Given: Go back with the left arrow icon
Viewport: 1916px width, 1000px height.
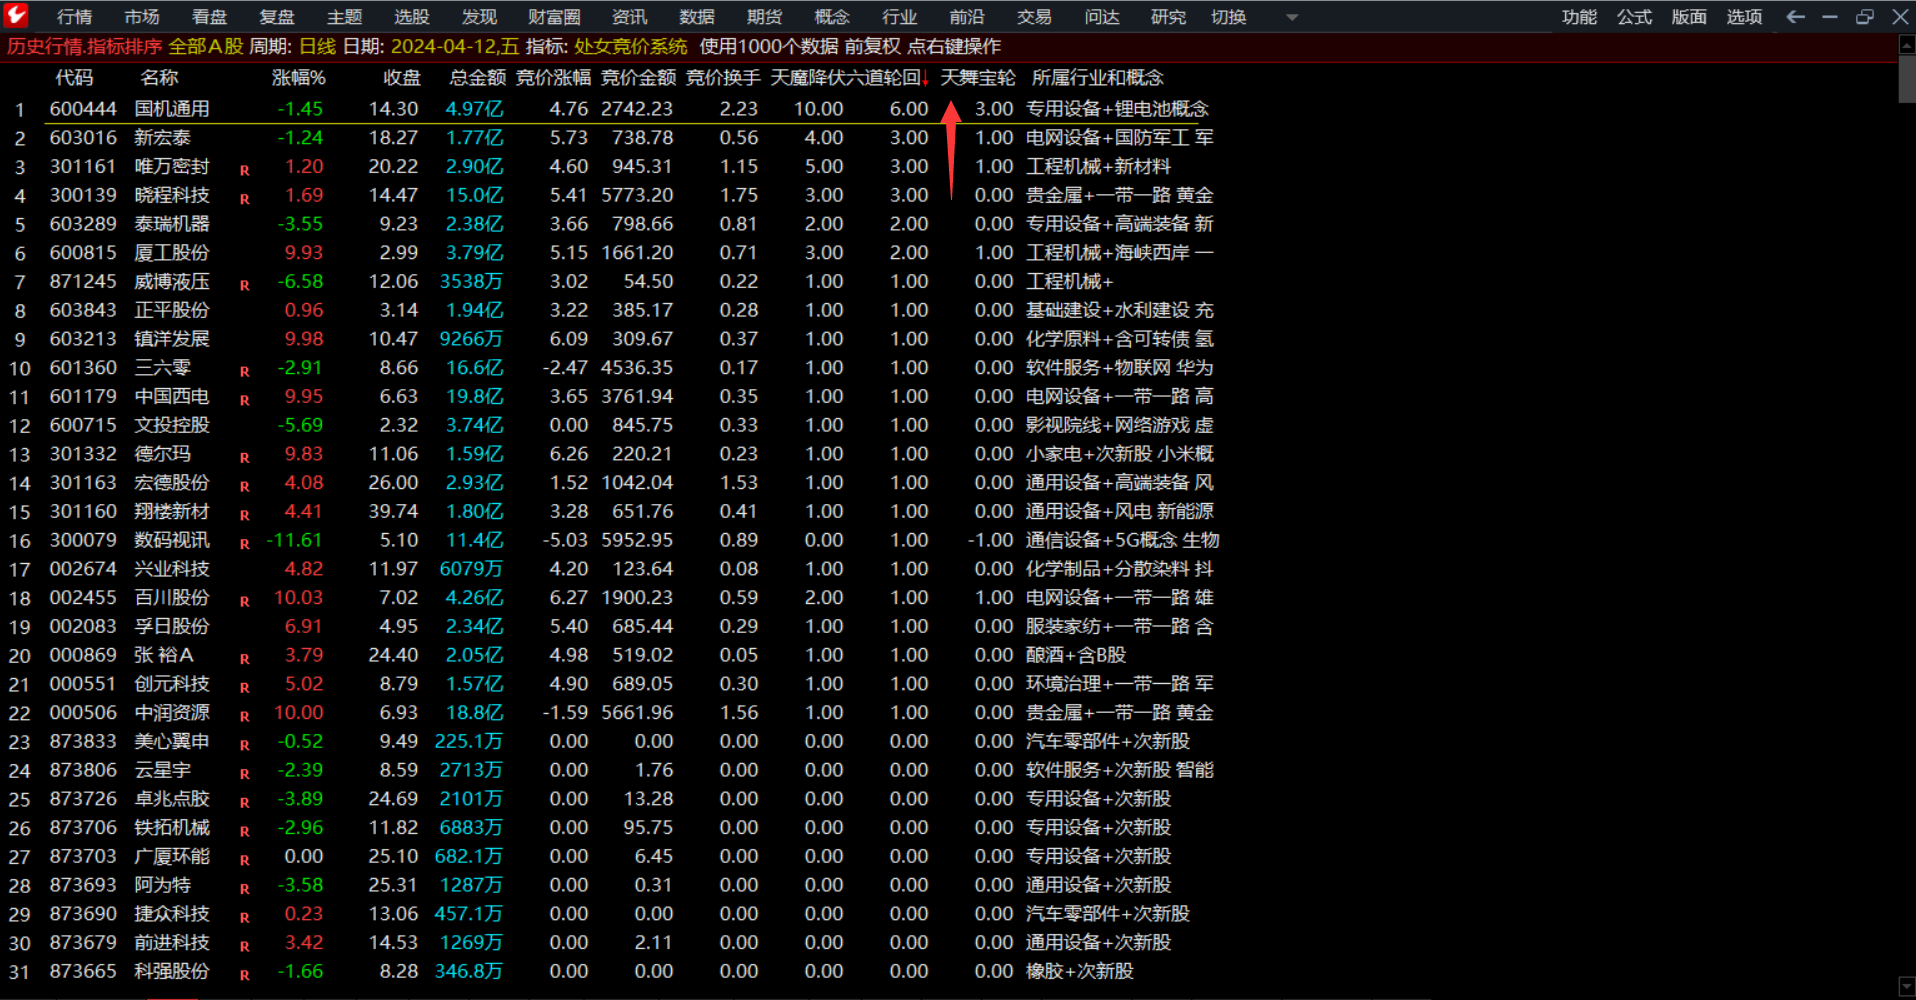Looking at the screenshot, I should [1796, 17].
